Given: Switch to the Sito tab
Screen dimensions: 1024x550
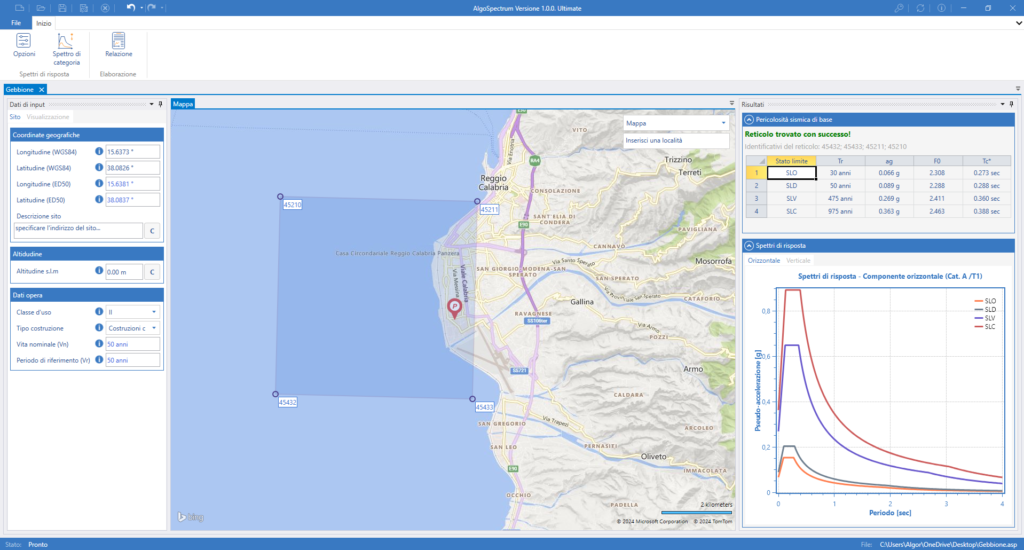Looking at the screenshot, I should (15, 117).
